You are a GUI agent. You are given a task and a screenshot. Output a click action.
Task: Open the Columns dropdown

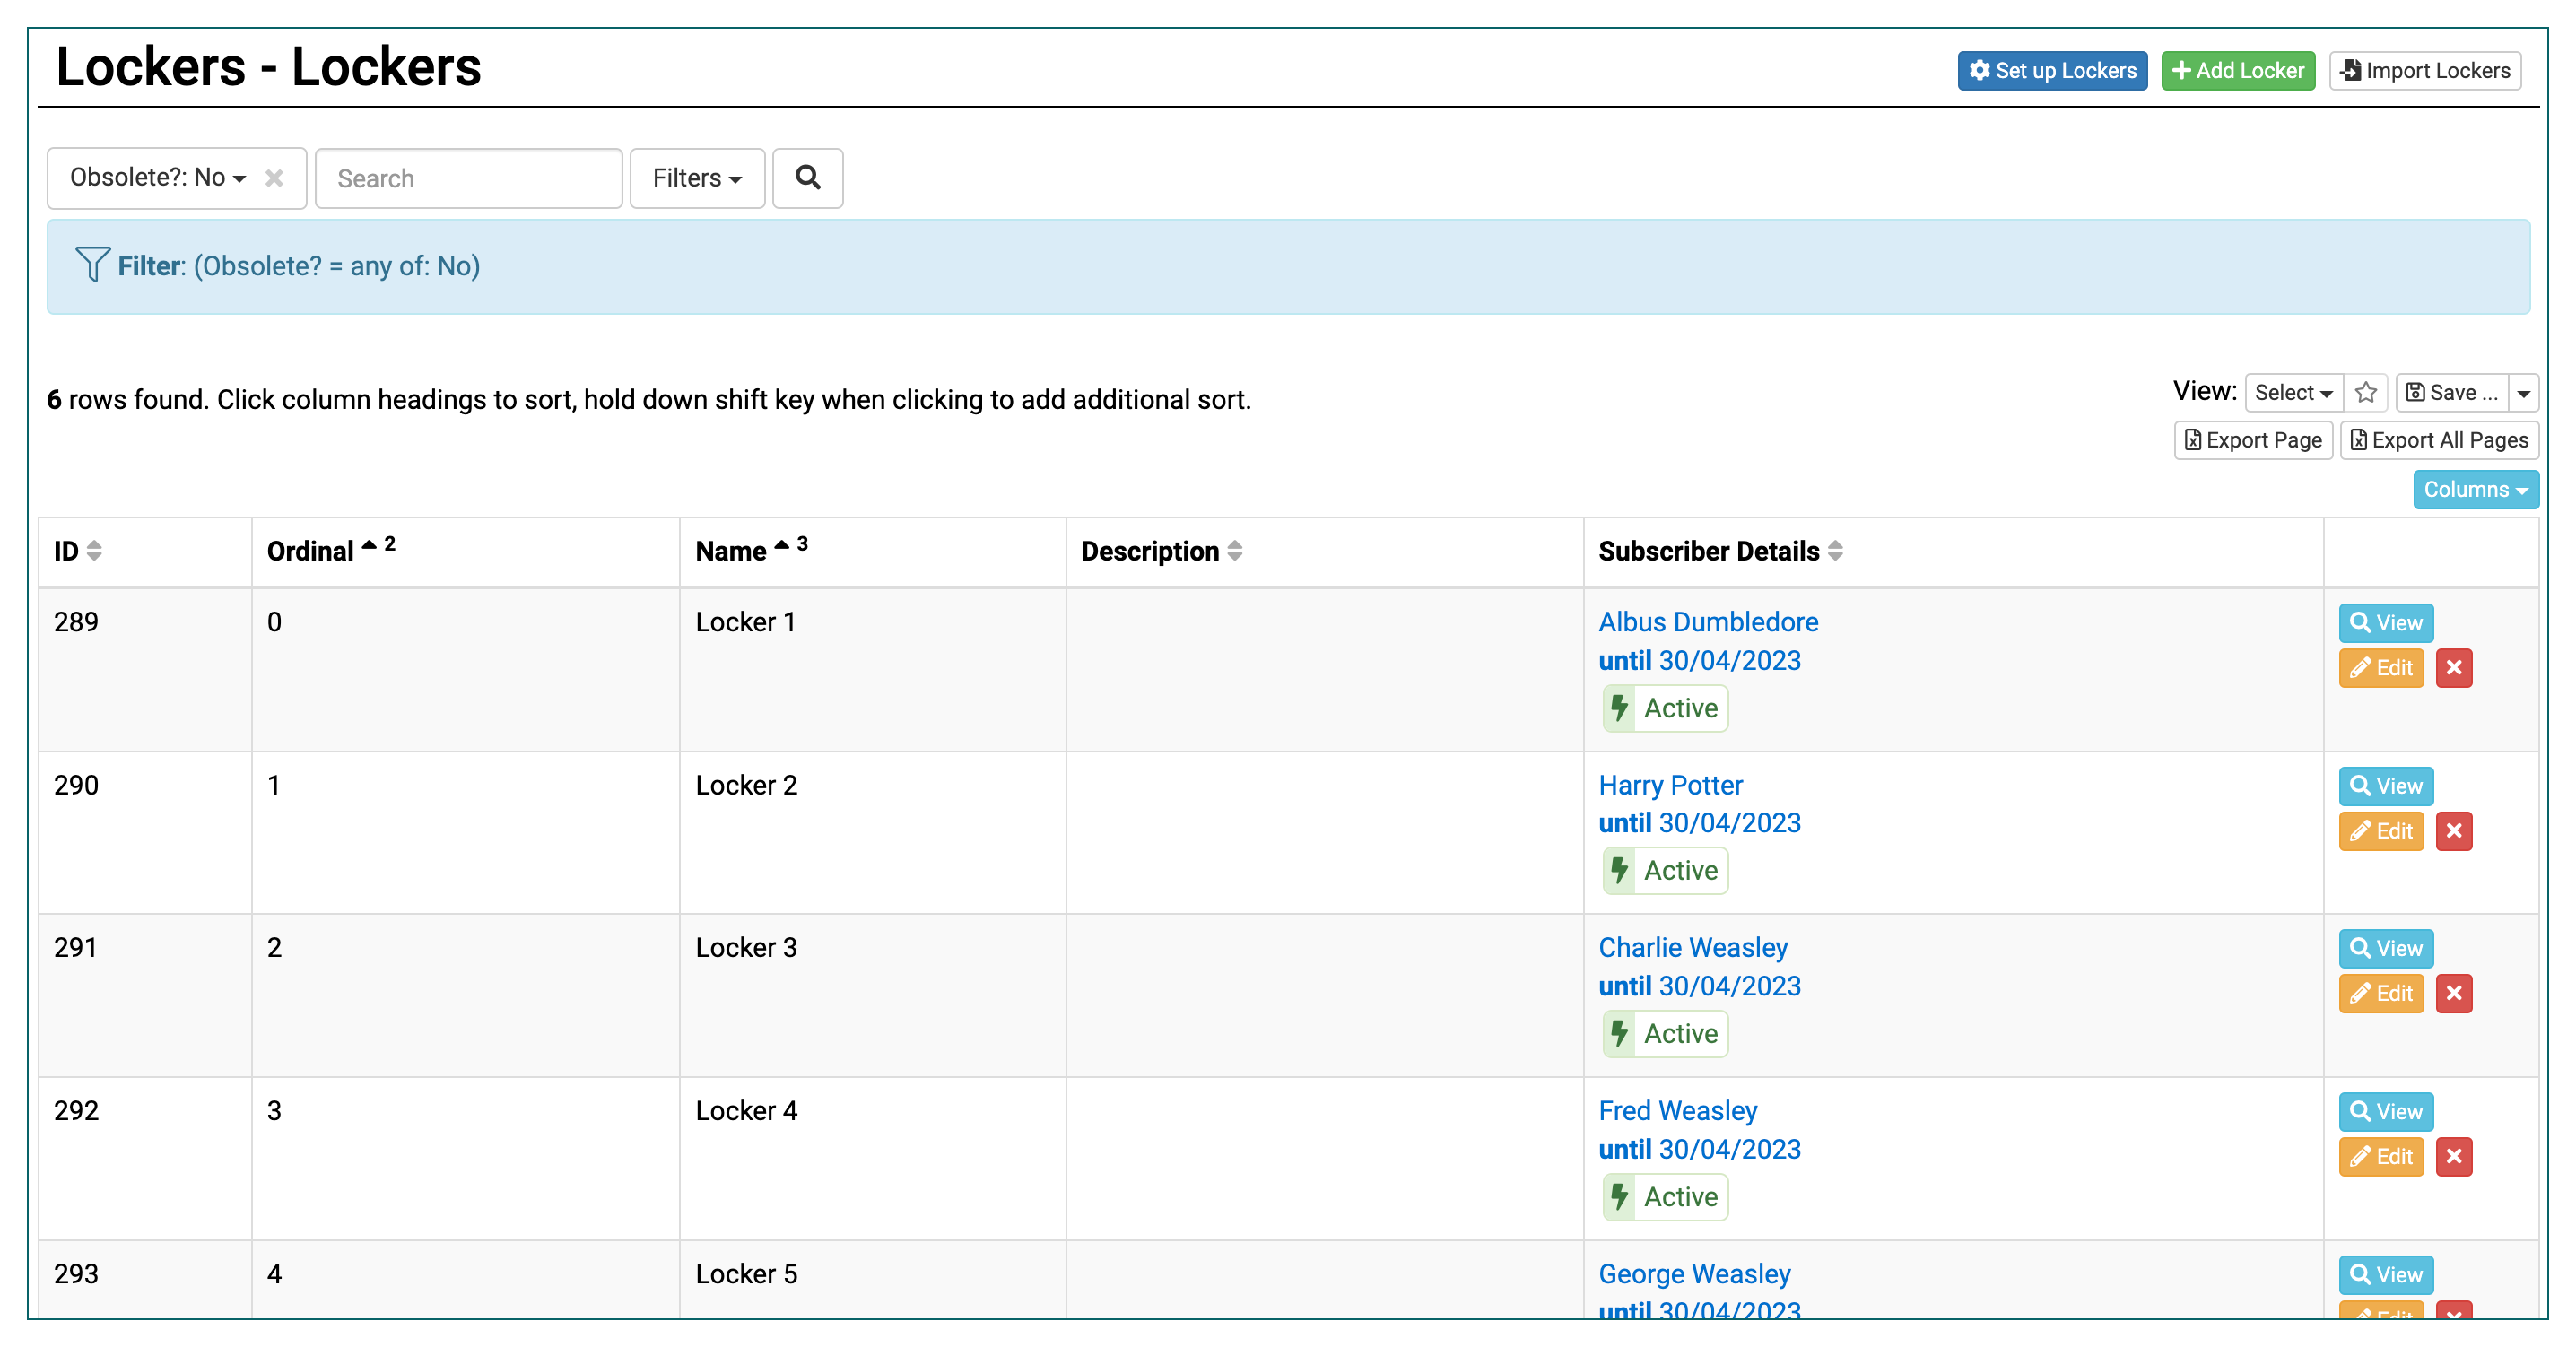[x=2475, y=490]
